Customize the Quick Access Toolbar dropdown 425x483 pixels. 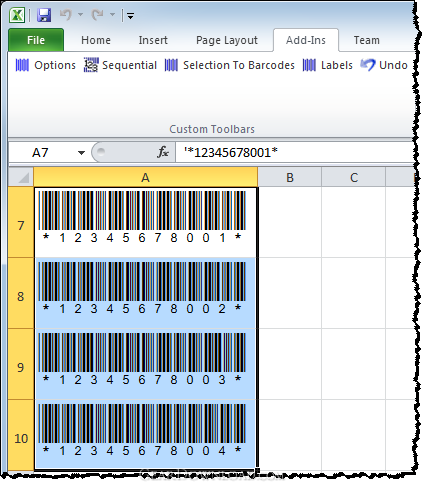(130, 15)
